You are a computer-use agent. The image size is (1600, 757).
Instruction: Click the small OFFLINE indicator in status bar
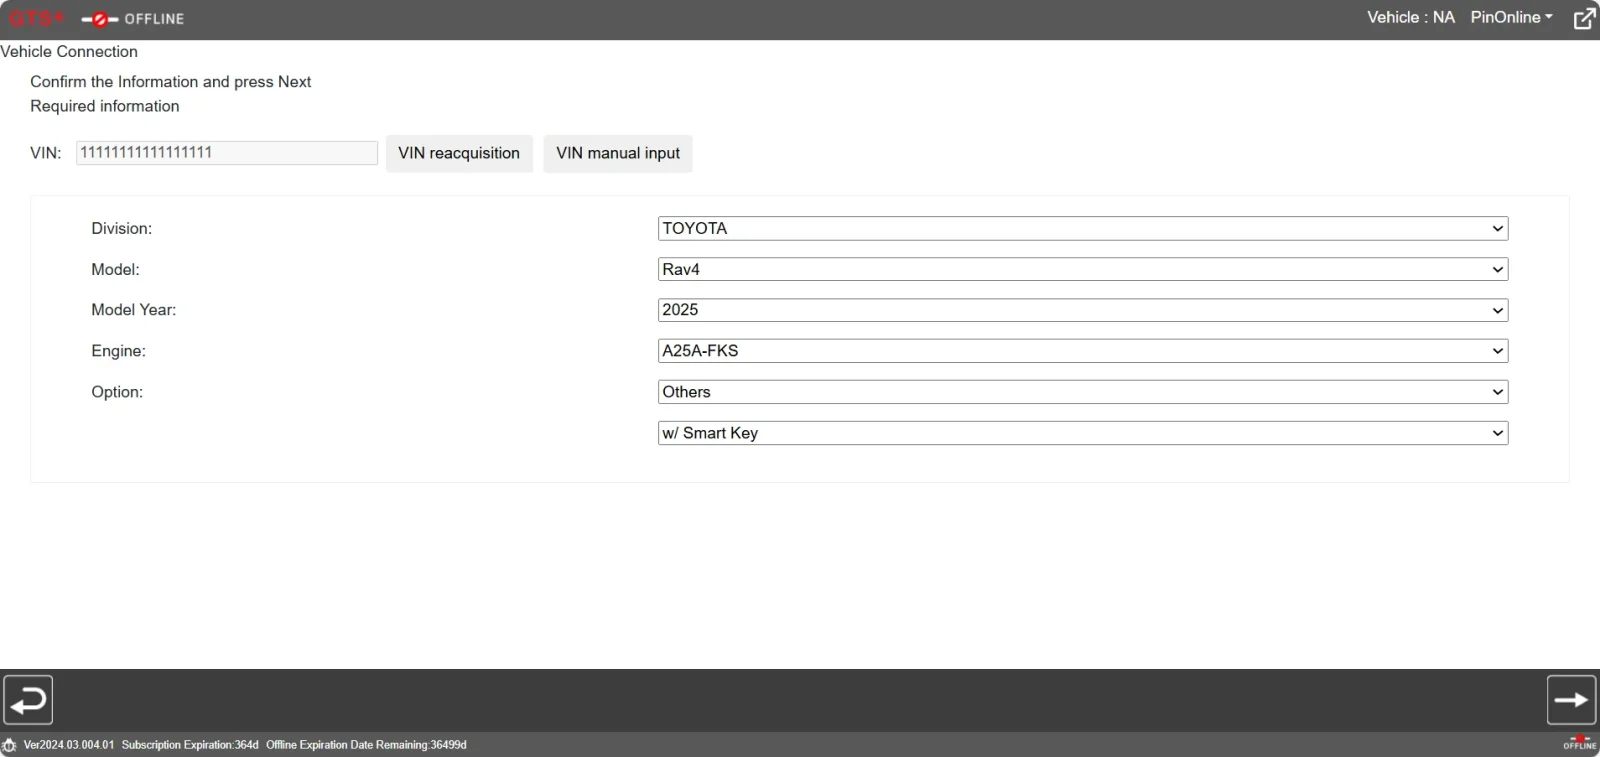tap(1580, 743)
